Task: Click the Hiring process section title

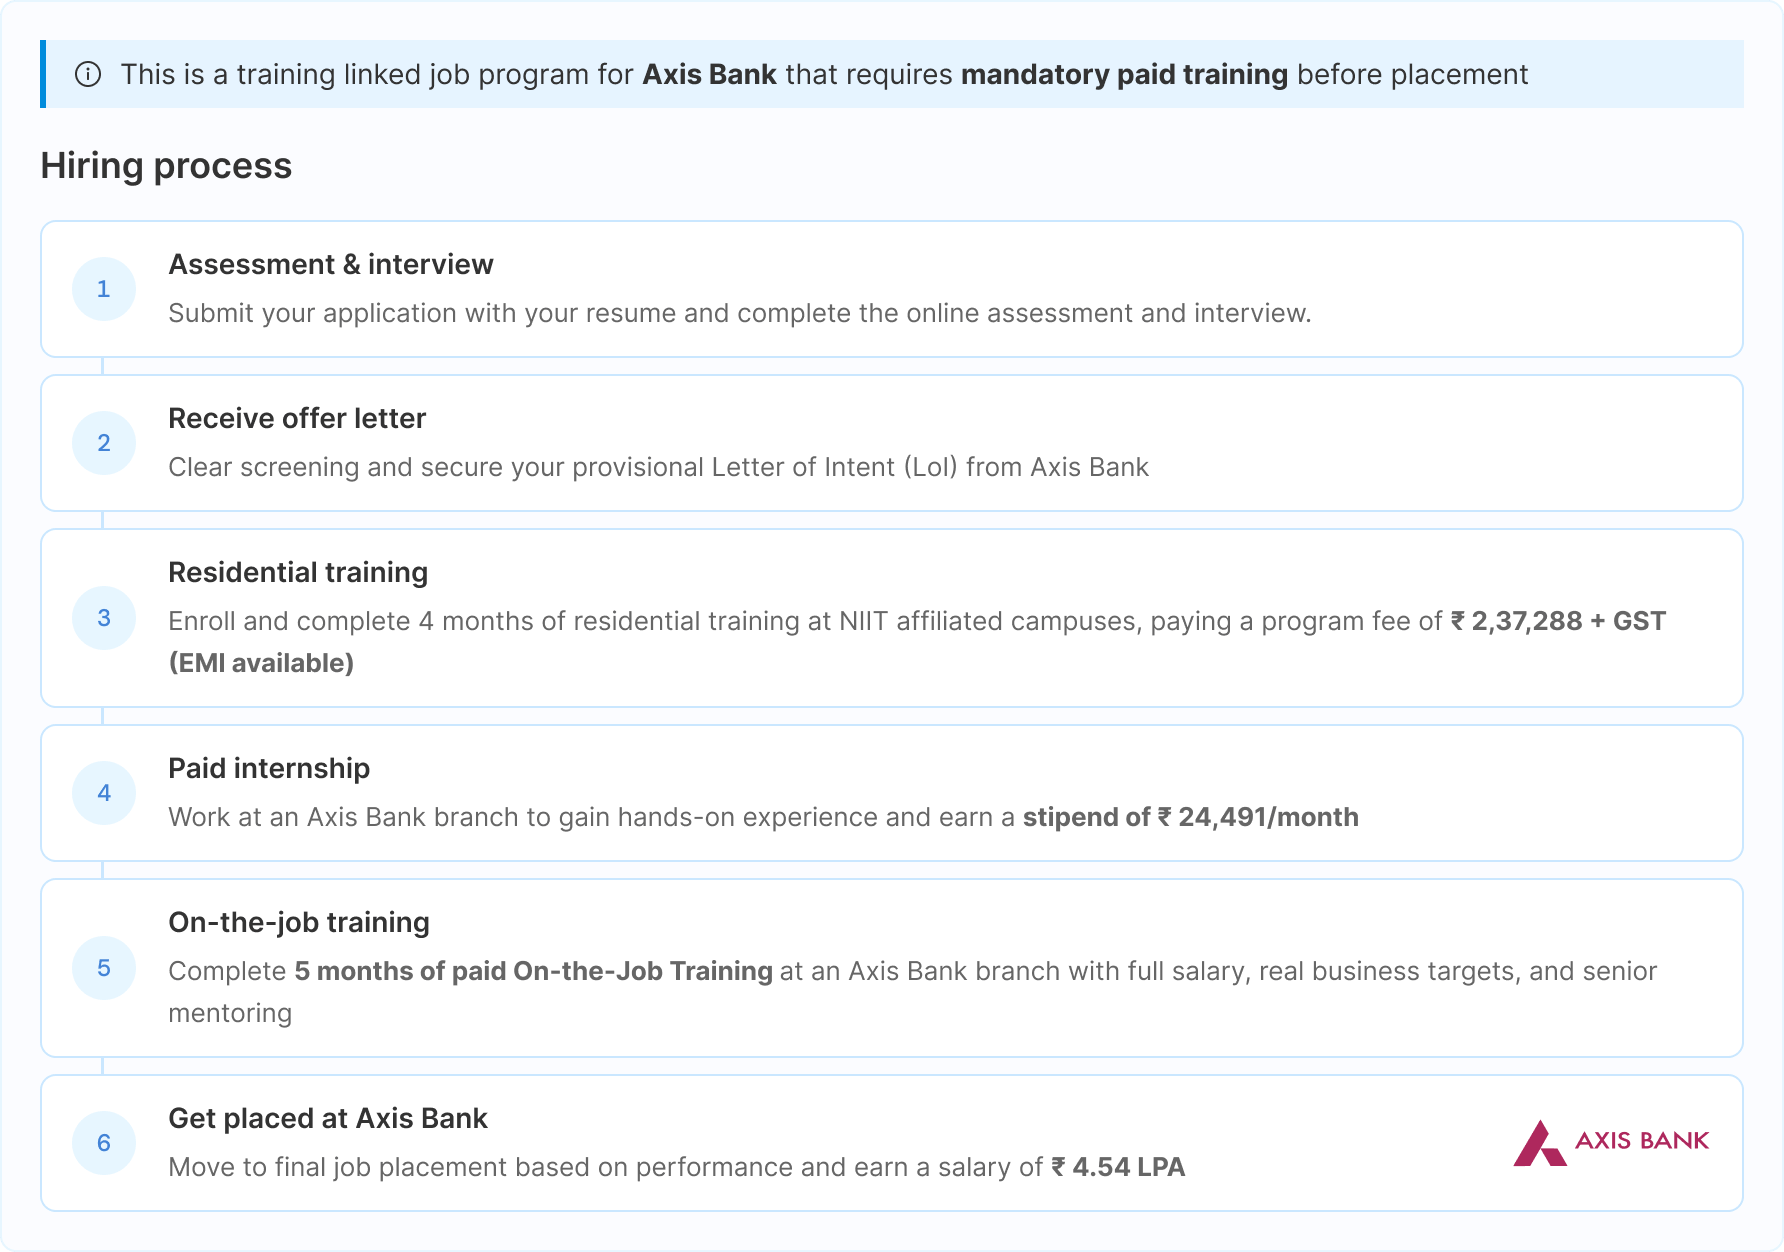Action: coord(166,165)
